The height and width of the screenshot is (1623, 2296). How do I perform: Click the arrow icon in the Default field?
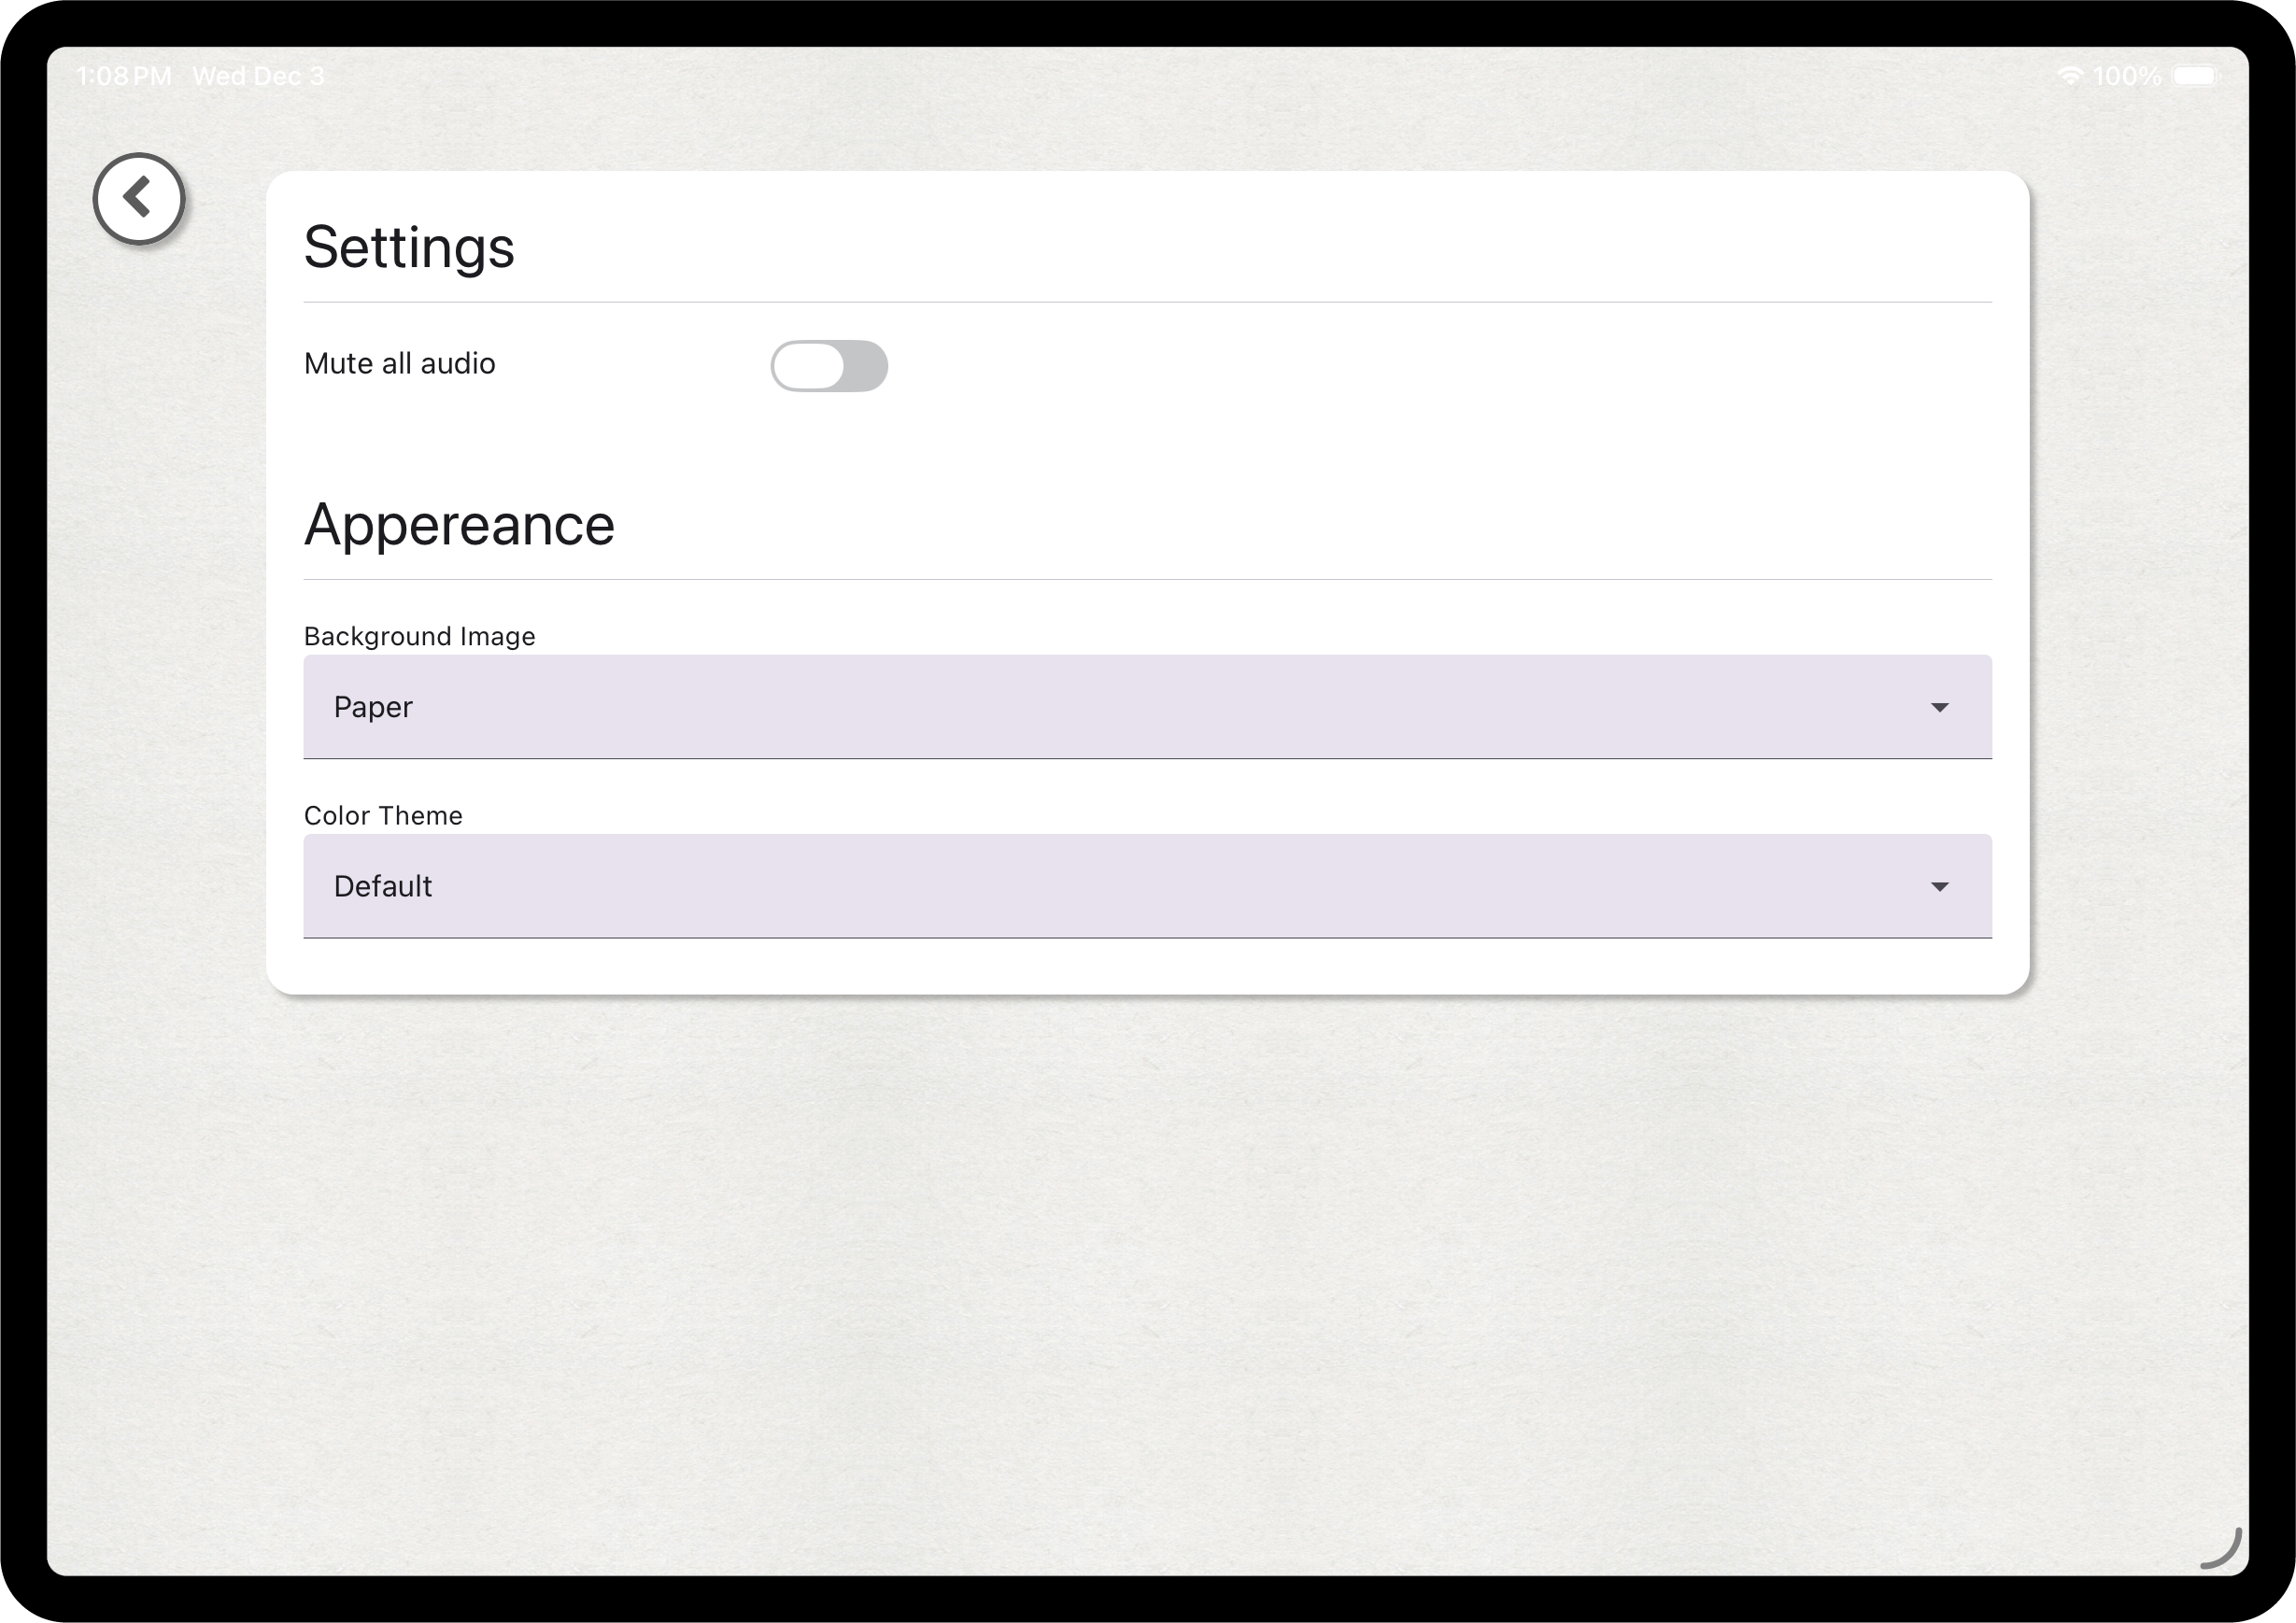coord(1939,887)
